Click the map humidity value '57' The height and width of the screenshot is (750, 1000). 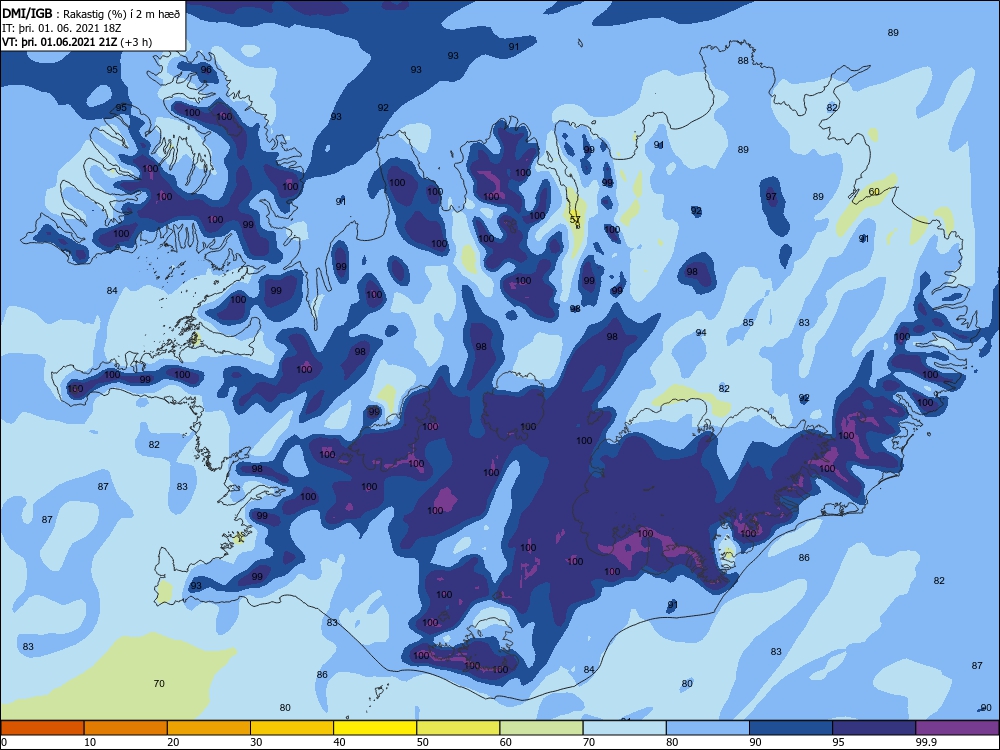coord(575,219)
